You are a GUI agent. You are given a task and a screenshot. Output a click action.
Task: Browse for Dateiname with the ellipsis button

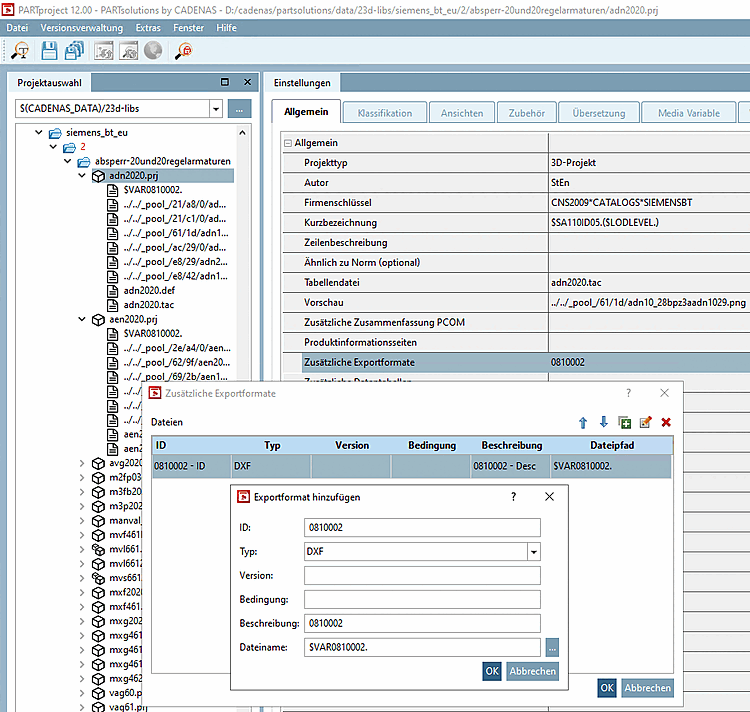552,647
